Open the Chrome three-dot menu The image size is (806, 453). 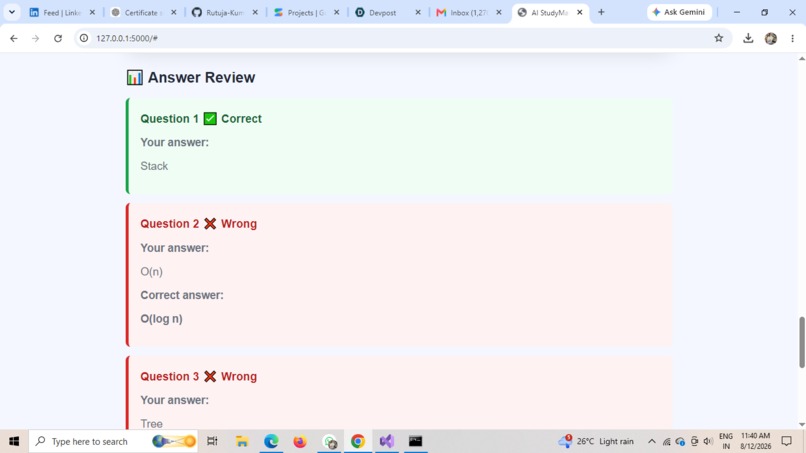[792, 38]
